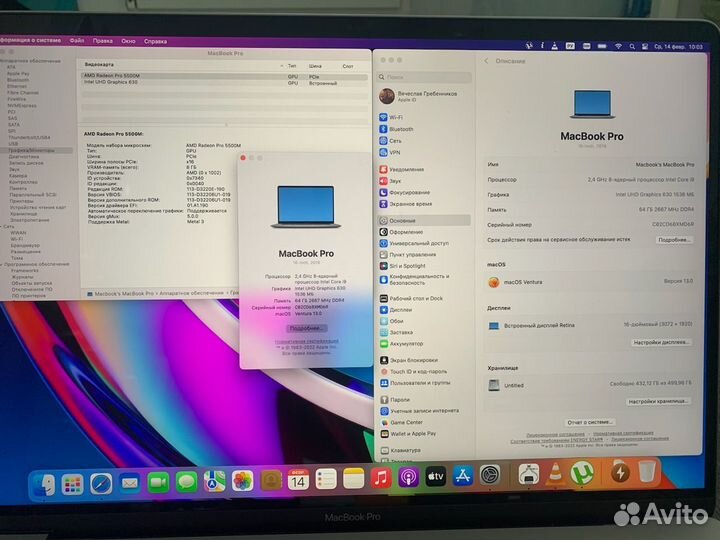The image size is (720, 540).
Task: Open App Store from the Dock
Action: pos(463,476)
